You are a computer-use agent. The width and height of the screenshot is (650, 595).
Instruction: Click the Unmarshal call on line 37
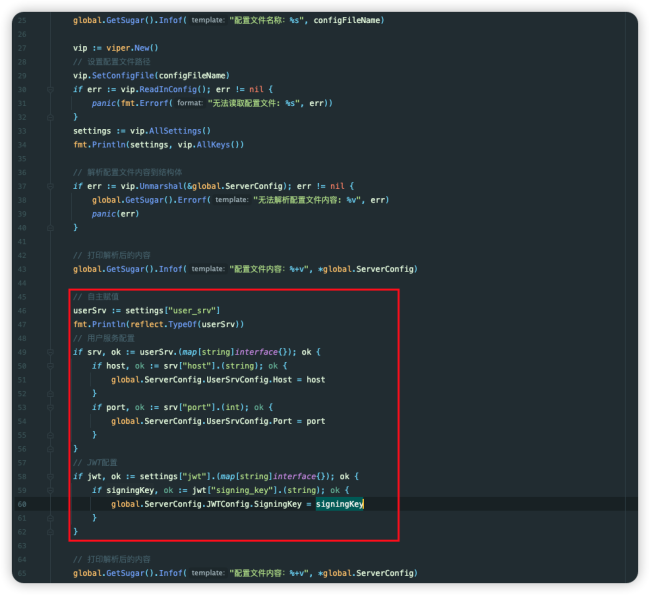coord(161,186)
